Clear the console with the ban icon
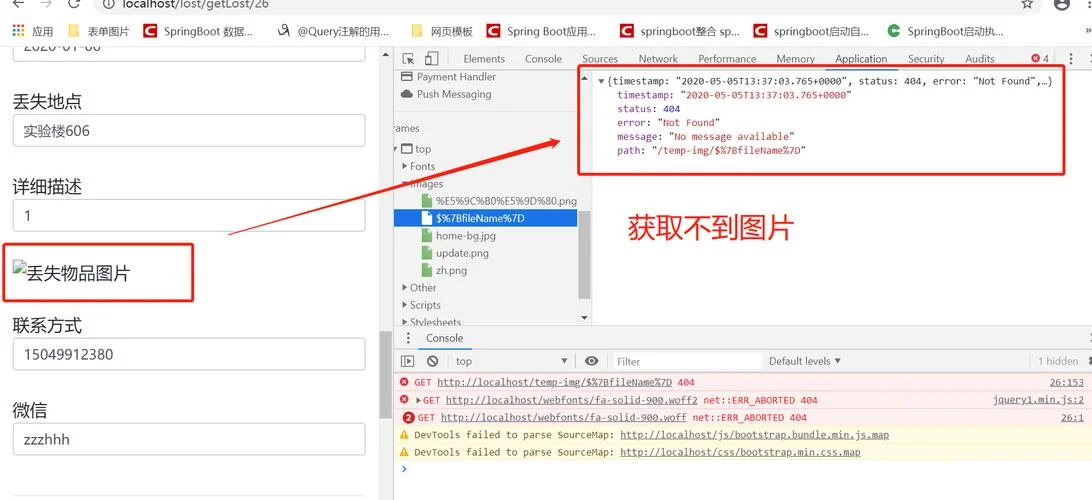 [432, 361]
